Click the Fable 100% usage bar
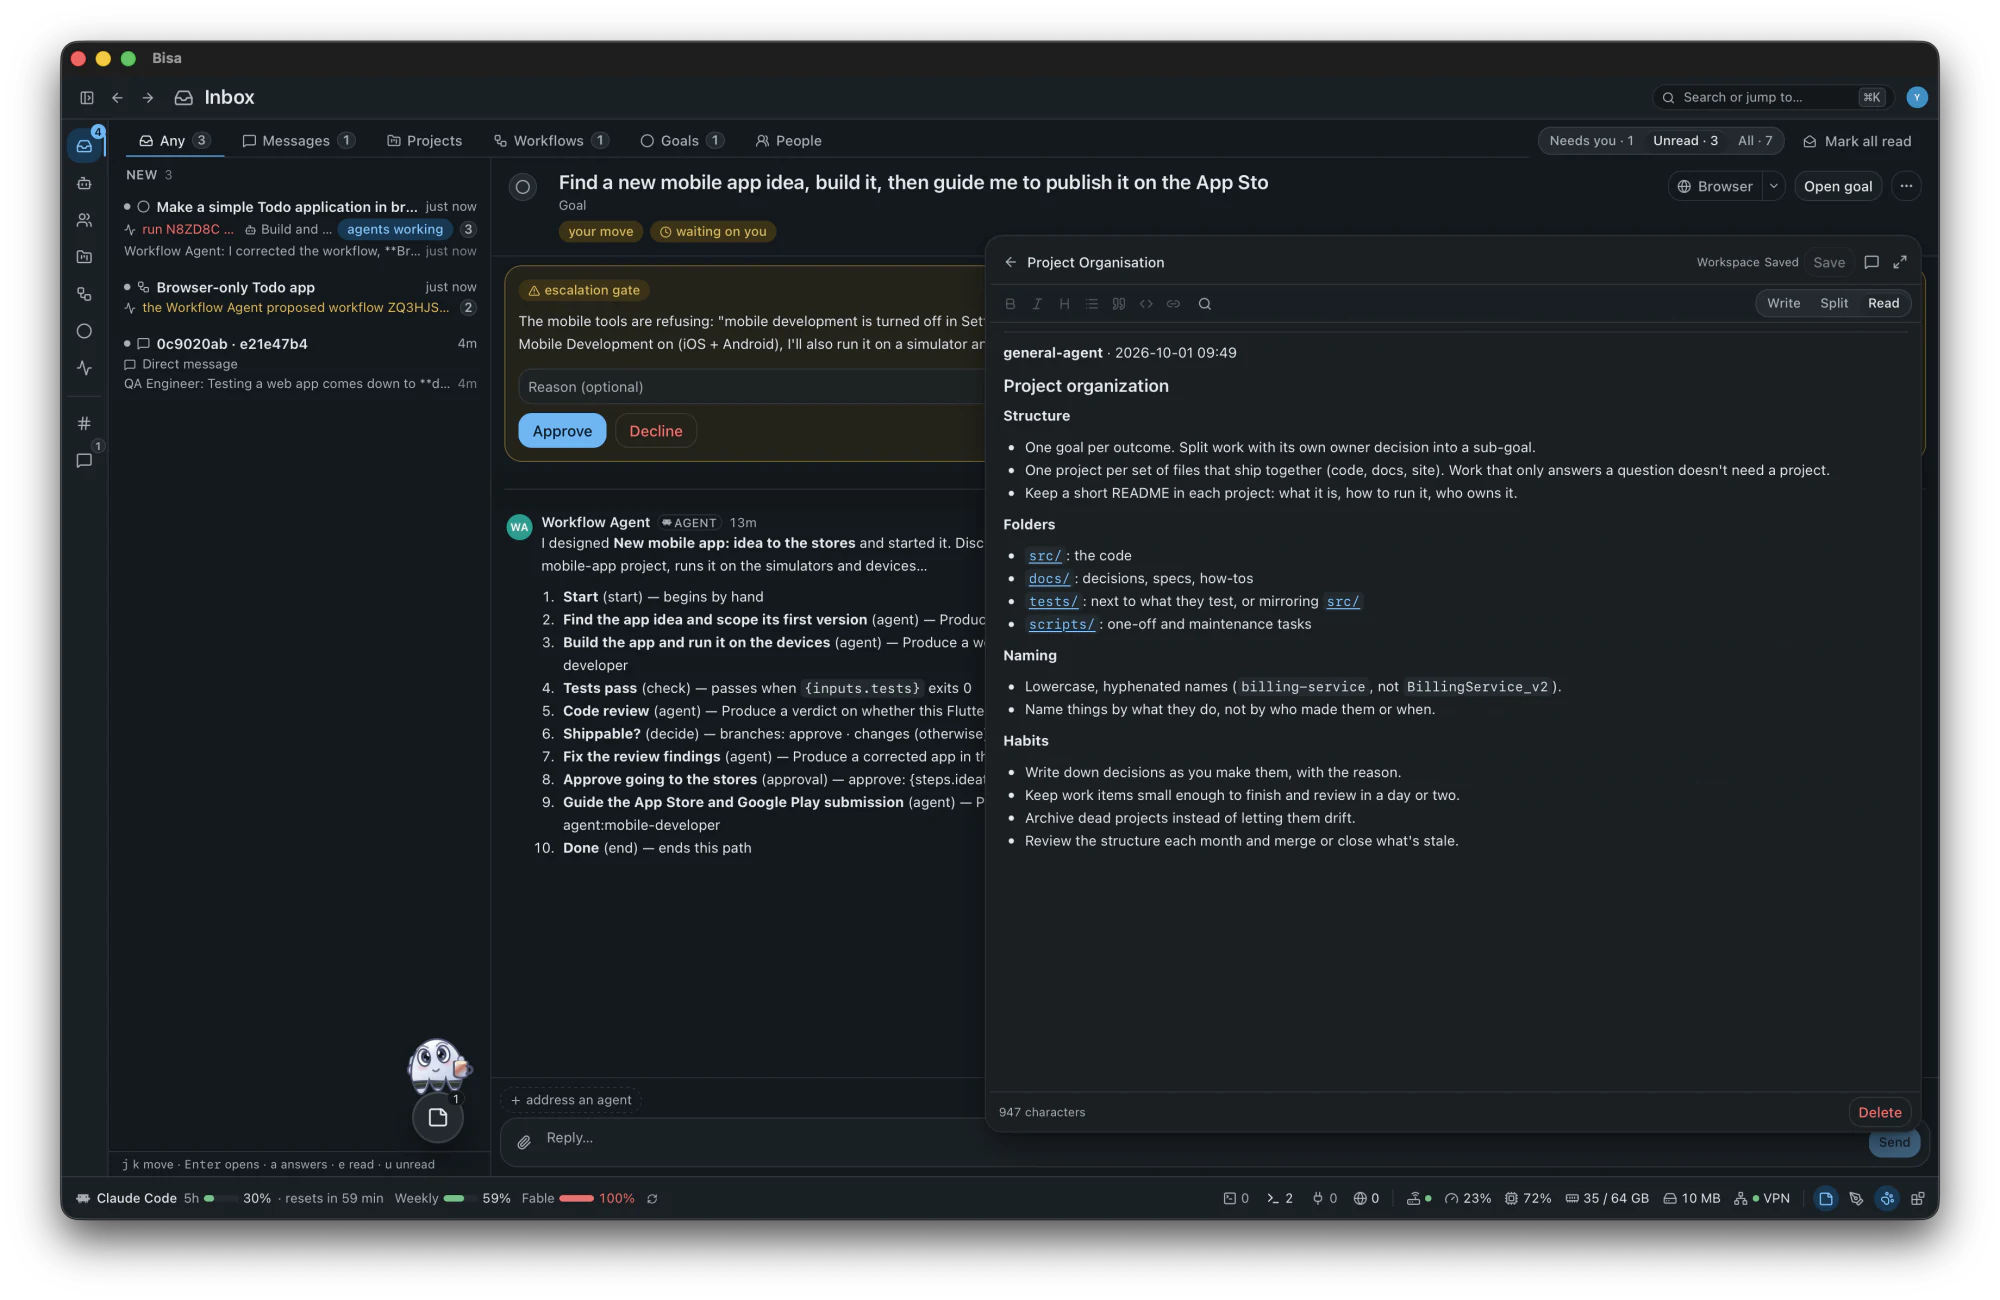2000x1300 pixels. pyautogui.click(x=578, y=1198)
